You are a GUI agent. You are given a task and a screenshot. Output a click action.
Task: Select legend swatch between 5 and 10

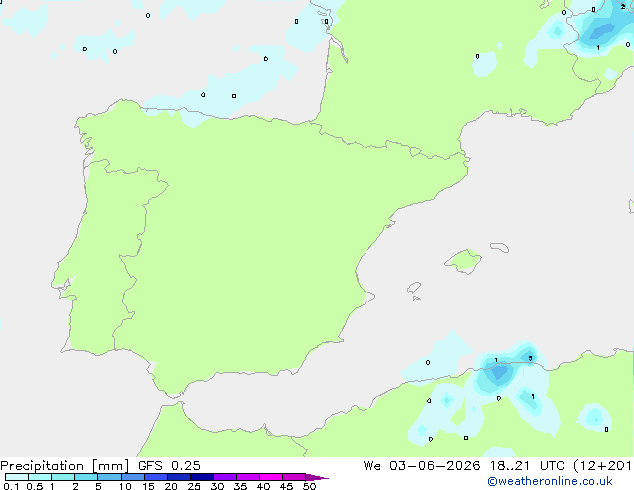point(109,477)
